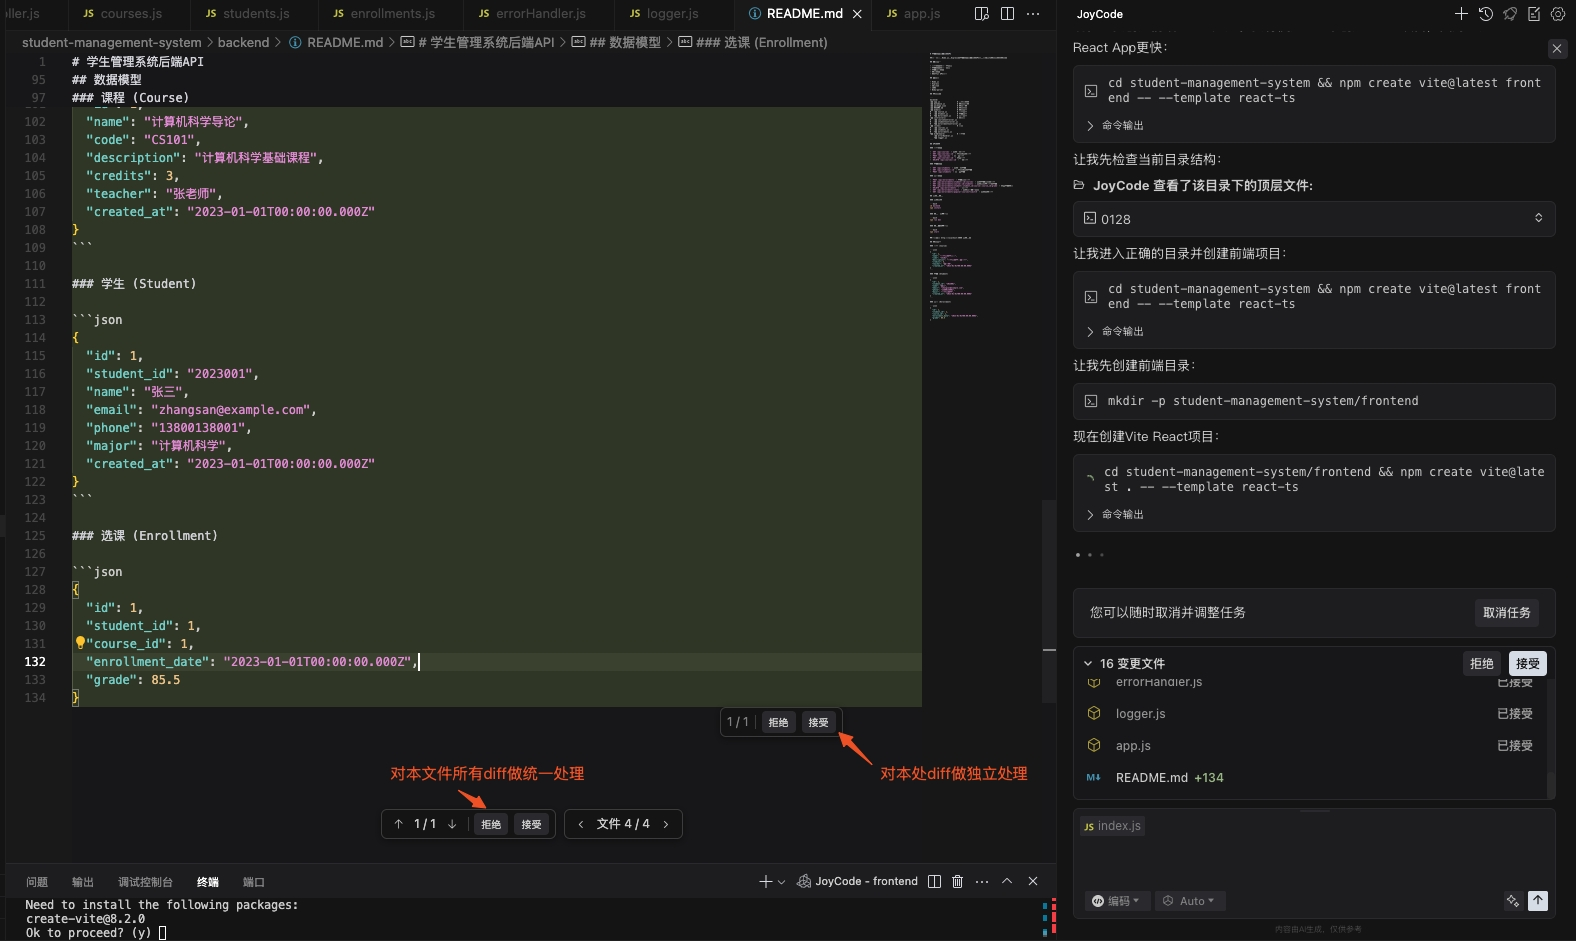
Task: Split the editor to the right
Action: point(1007,14)
